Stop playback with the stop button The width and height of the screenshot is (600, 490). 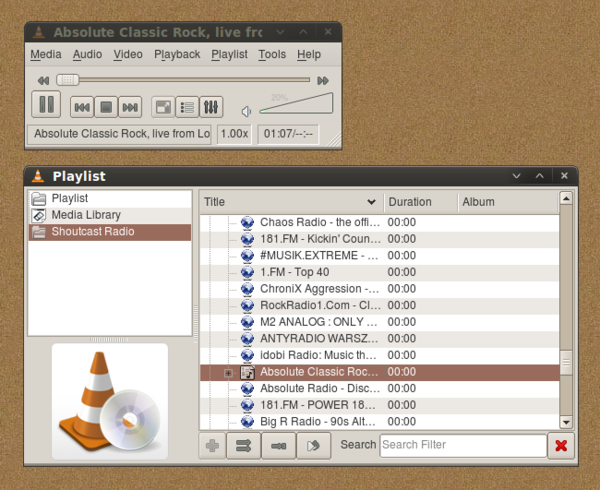(106, 107)
